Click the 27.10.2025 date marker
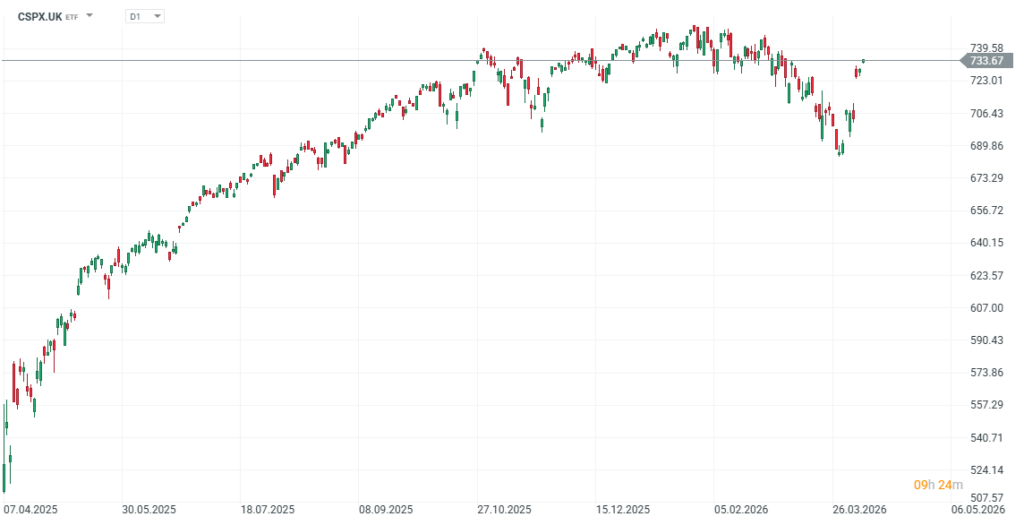 pyautogui.click(x=502, y=509)
